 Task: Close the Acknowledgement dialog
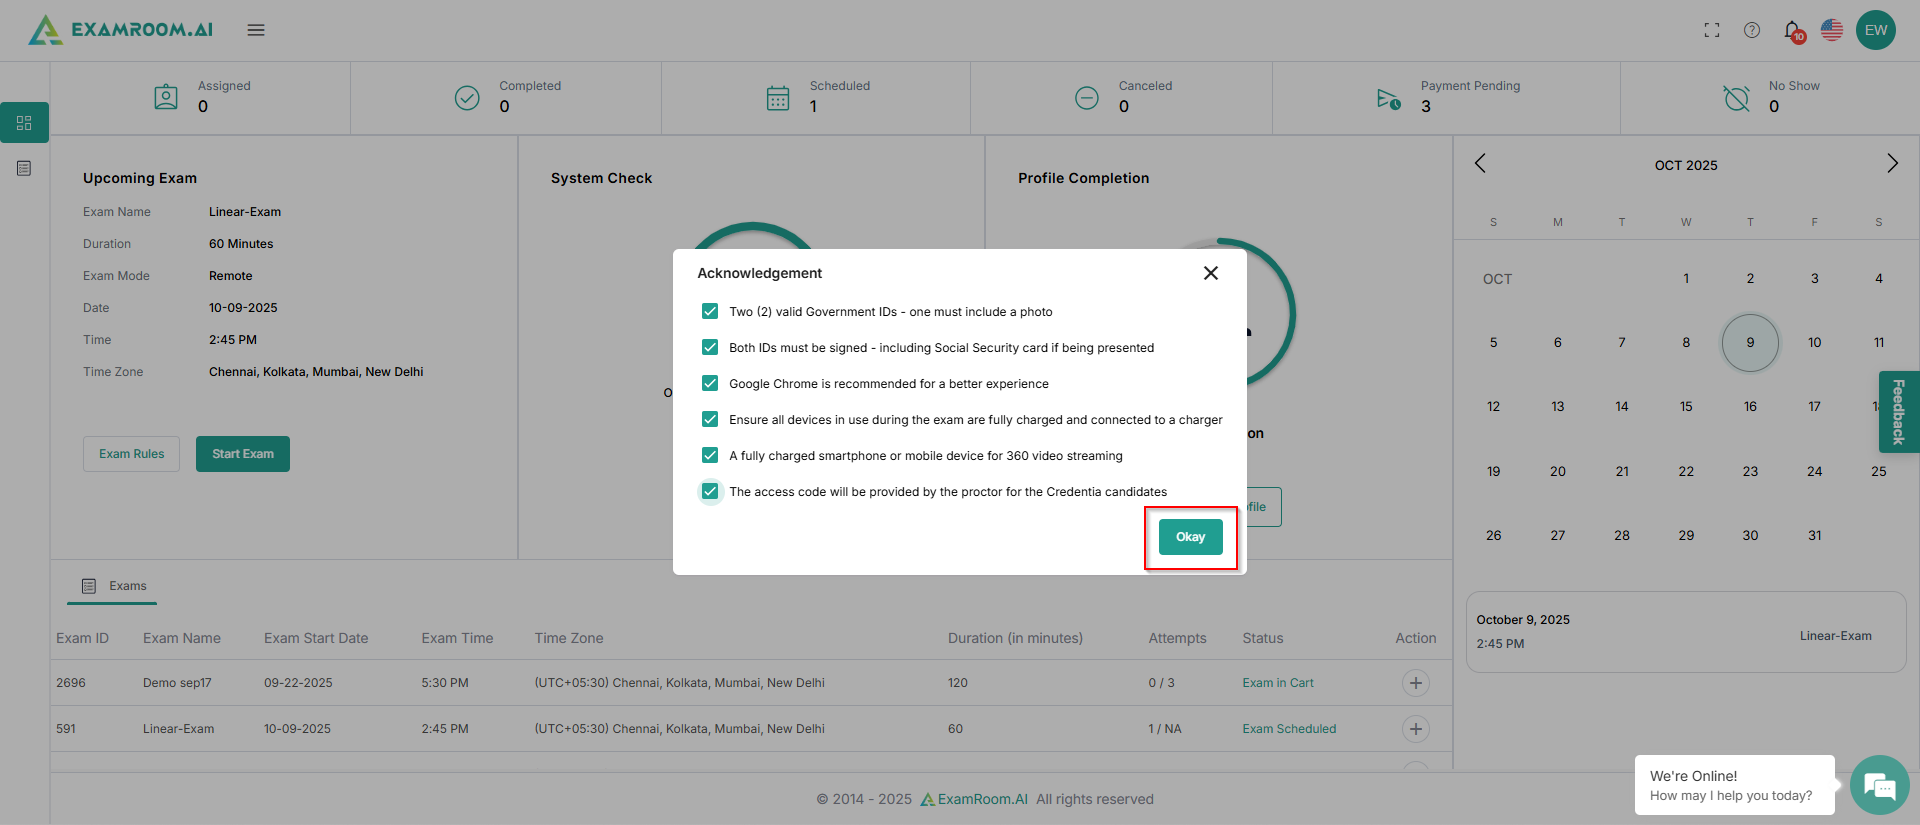1210,273
